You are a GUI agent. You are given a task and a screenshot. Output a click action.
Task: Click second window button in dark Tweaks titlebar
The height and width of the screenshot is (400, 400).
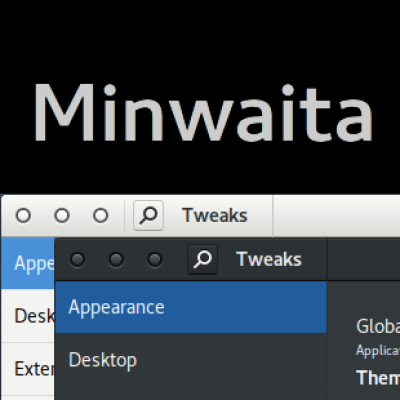tap(116, 259)
